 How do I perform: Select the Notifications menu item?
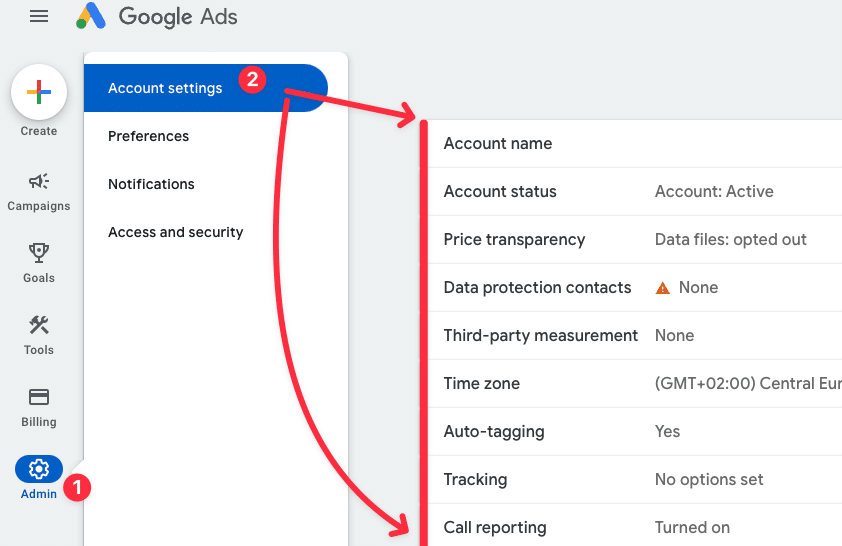151,184
